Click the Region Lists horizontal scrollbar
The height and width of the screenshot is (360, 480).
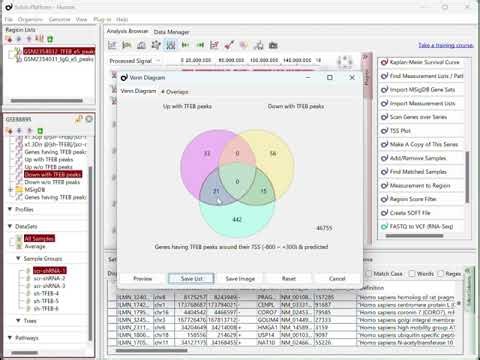pyautogui.click(x=47, y=100)
